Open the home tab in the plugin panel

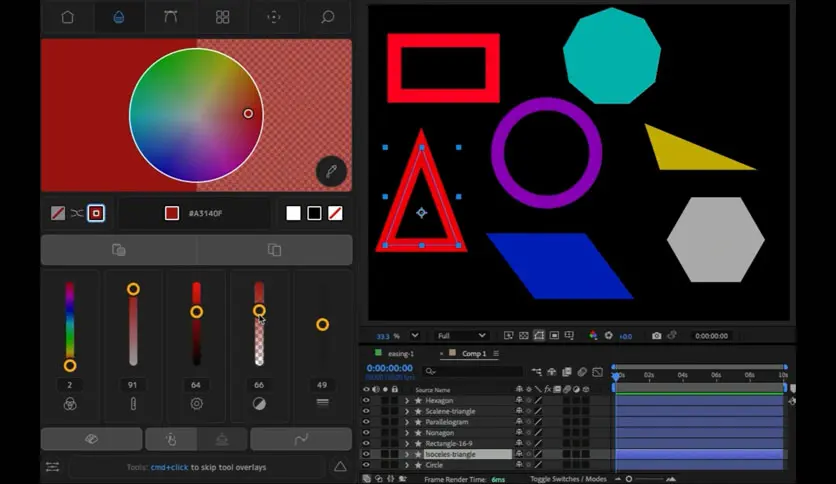(68, 17)
